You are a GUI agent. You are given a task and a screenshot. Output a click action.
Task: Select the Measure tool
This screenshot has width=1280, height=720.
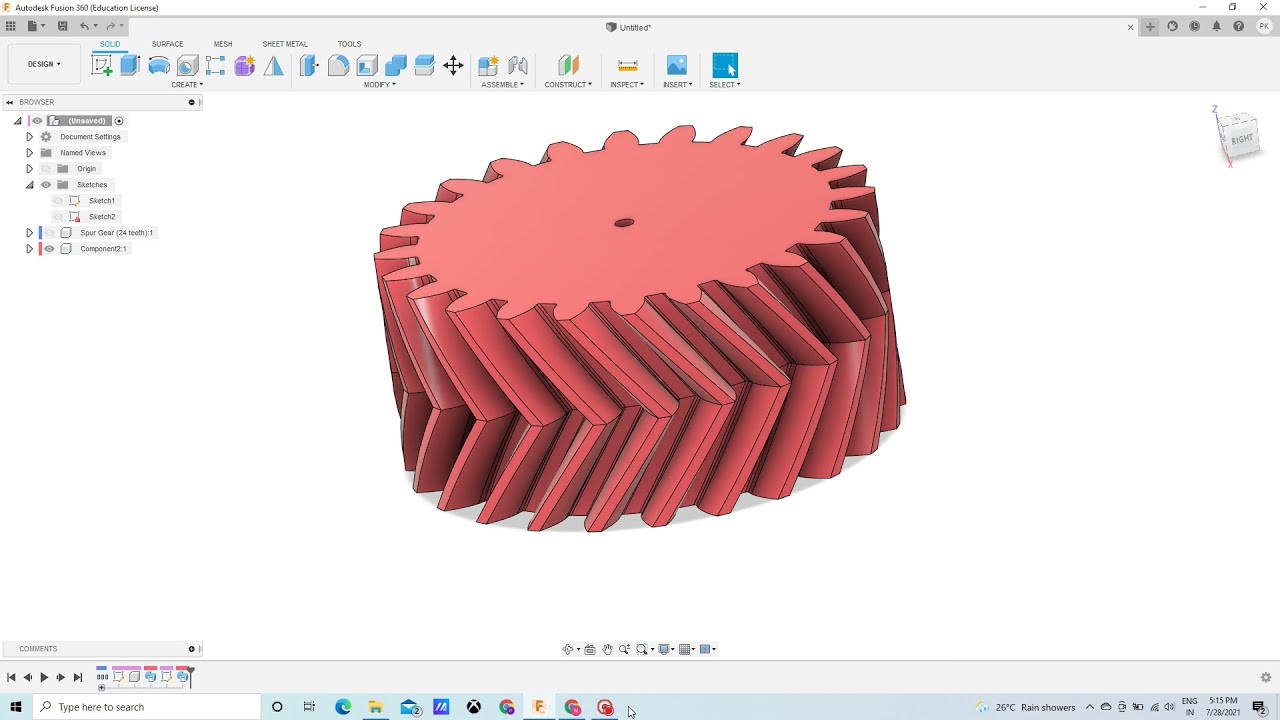(x=628, y=66)
